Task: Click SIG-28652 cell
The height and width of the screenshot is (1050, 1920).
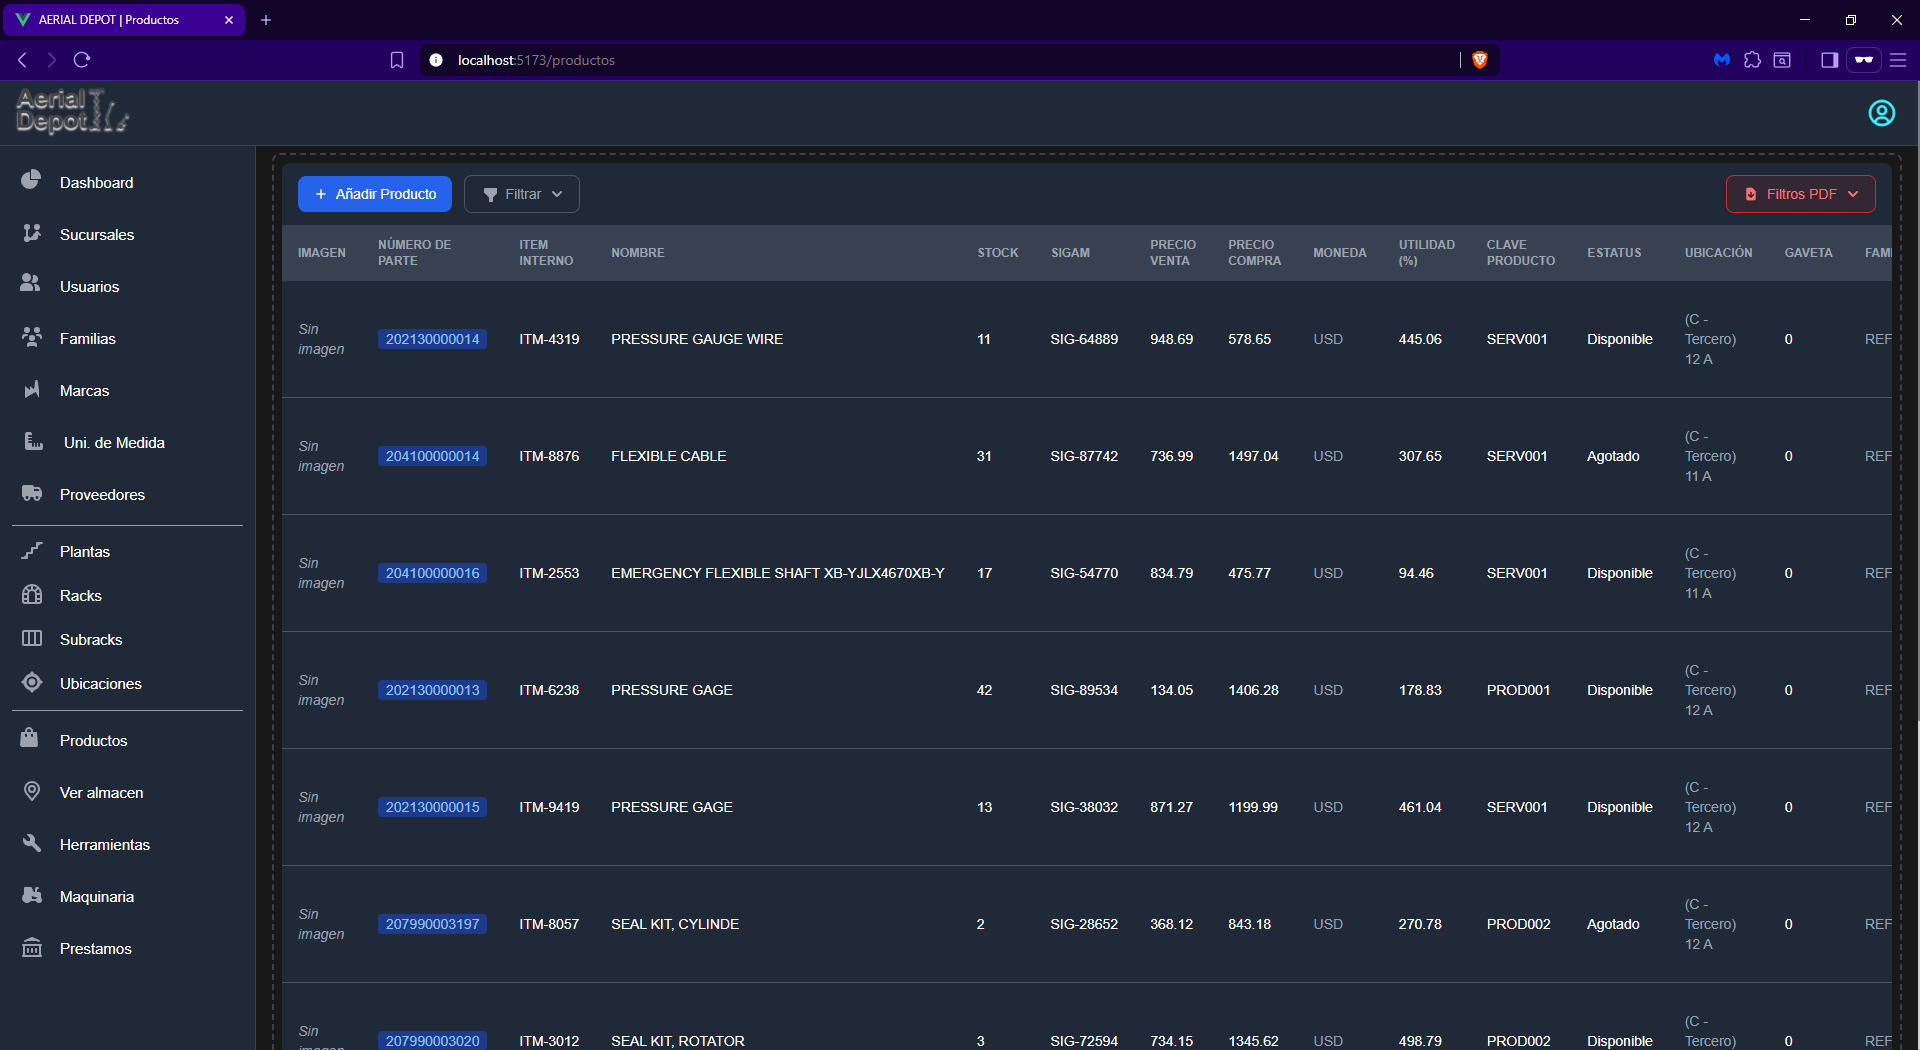Action: coord(1083,924)
